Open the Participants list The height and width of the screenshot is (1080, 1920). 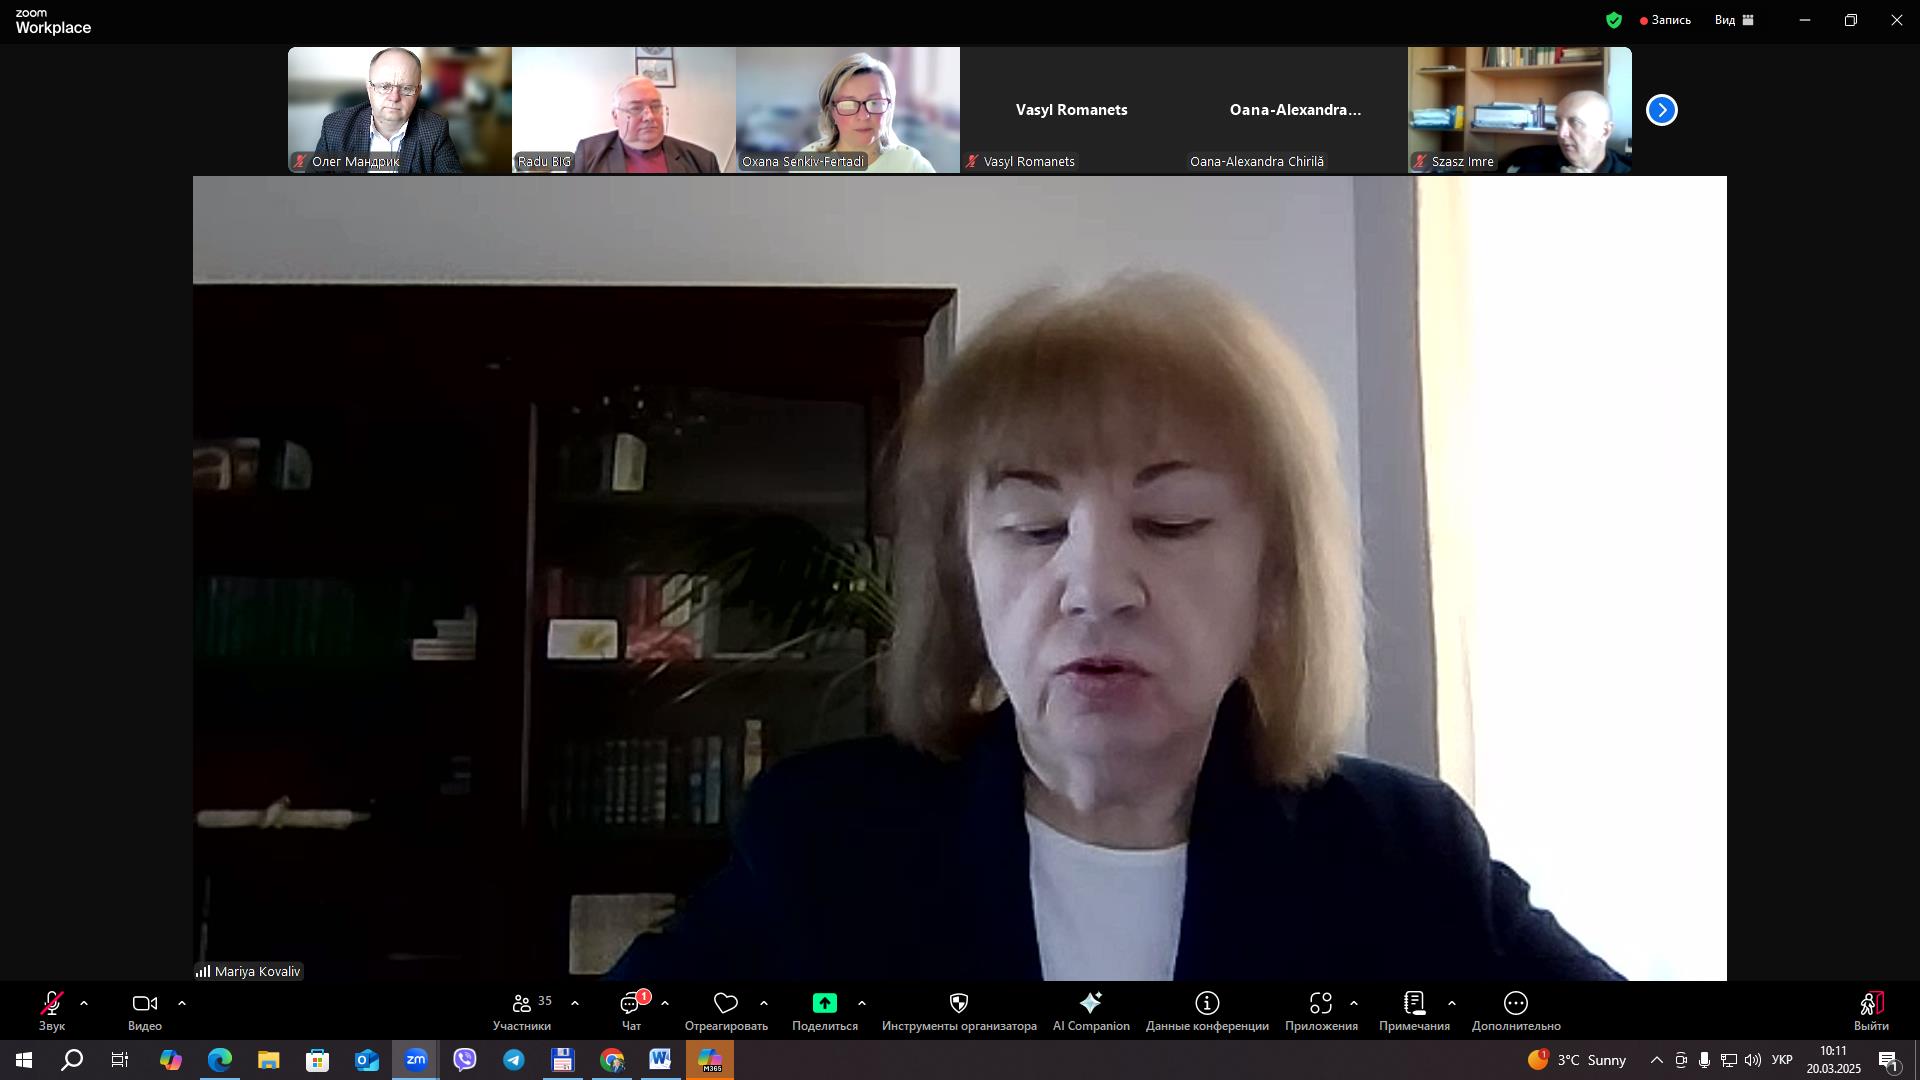pyautogui.click(x=521, y=1003)
